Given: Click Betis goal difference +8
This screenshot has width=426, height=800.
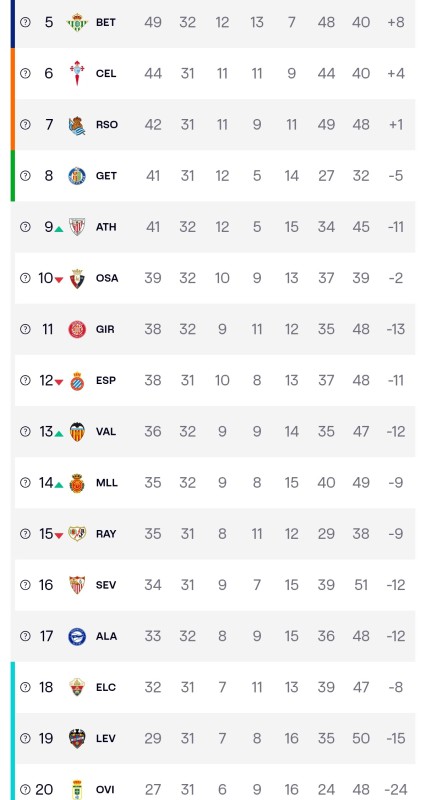Looking at the screenshot, I should pyautogui.click(x=396, y=22).
